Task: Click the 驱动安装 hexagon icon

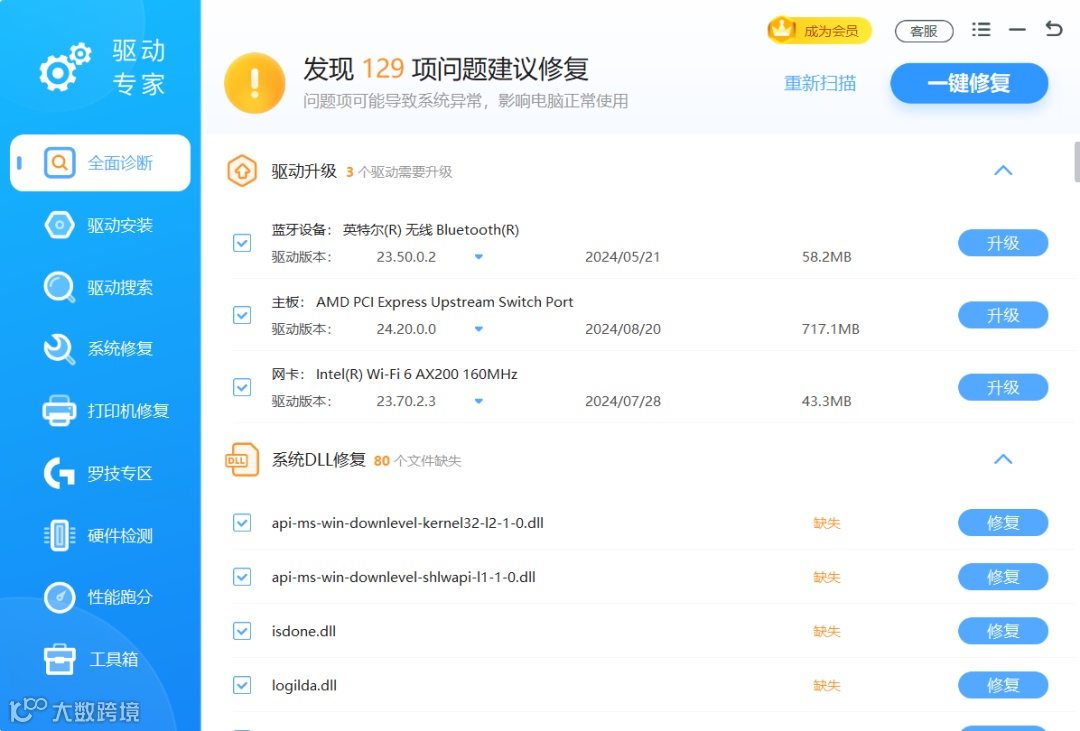Action: (59, 225)
